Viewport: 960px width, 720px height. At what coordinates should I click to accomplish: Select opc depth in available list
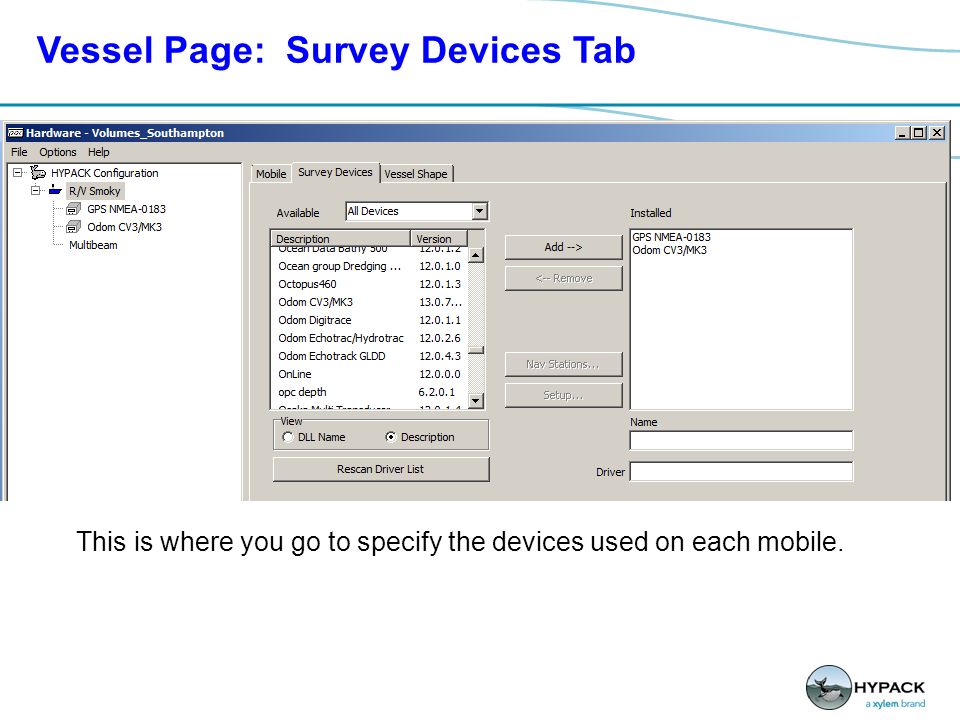(370, 392)
